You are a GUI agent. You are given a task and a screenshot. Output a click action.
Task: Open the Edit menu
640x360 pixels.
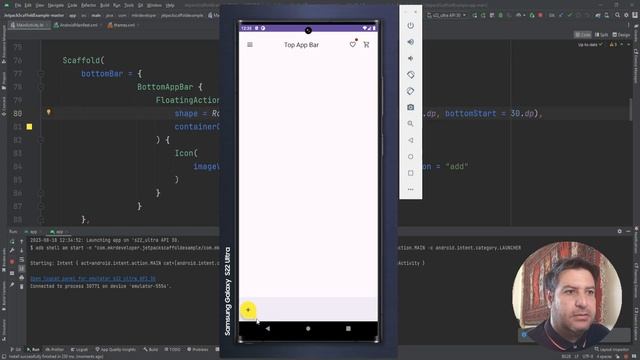28,5
